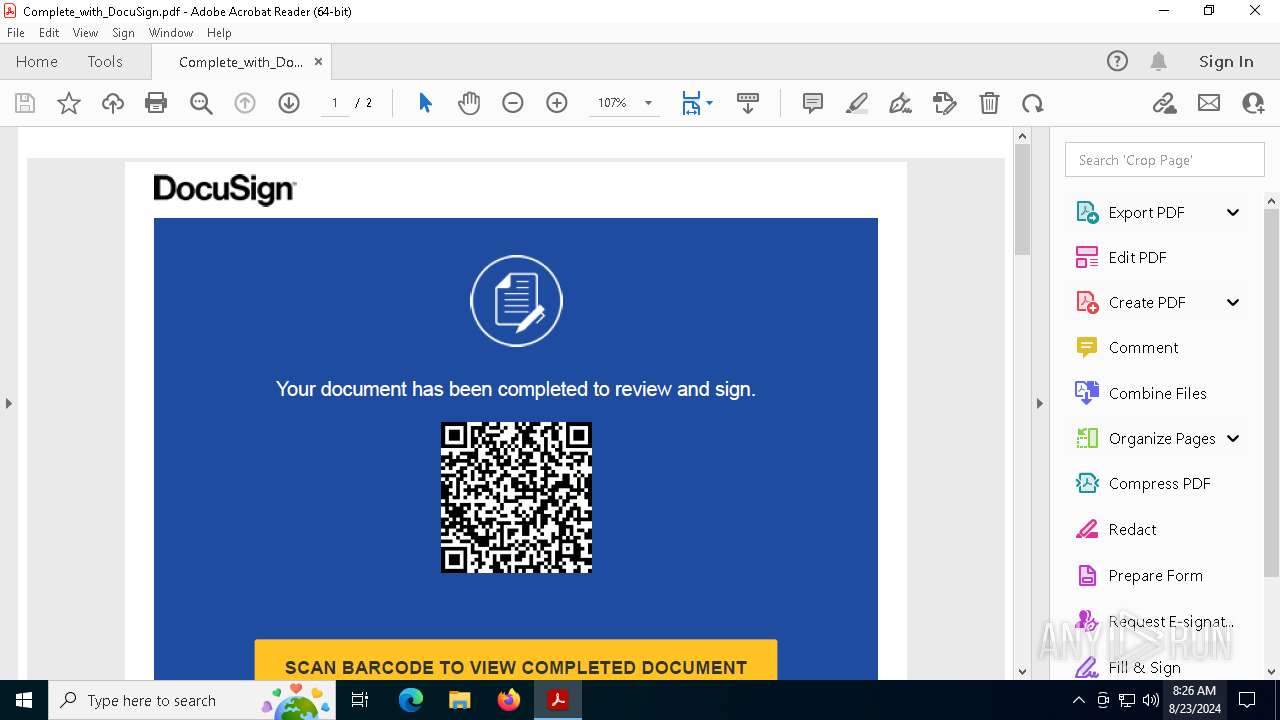Image resolution: width=1280 pixels, height=720 pixels.
Task: Click the scrolling mode keyboard icon
Action: (748, 103)
